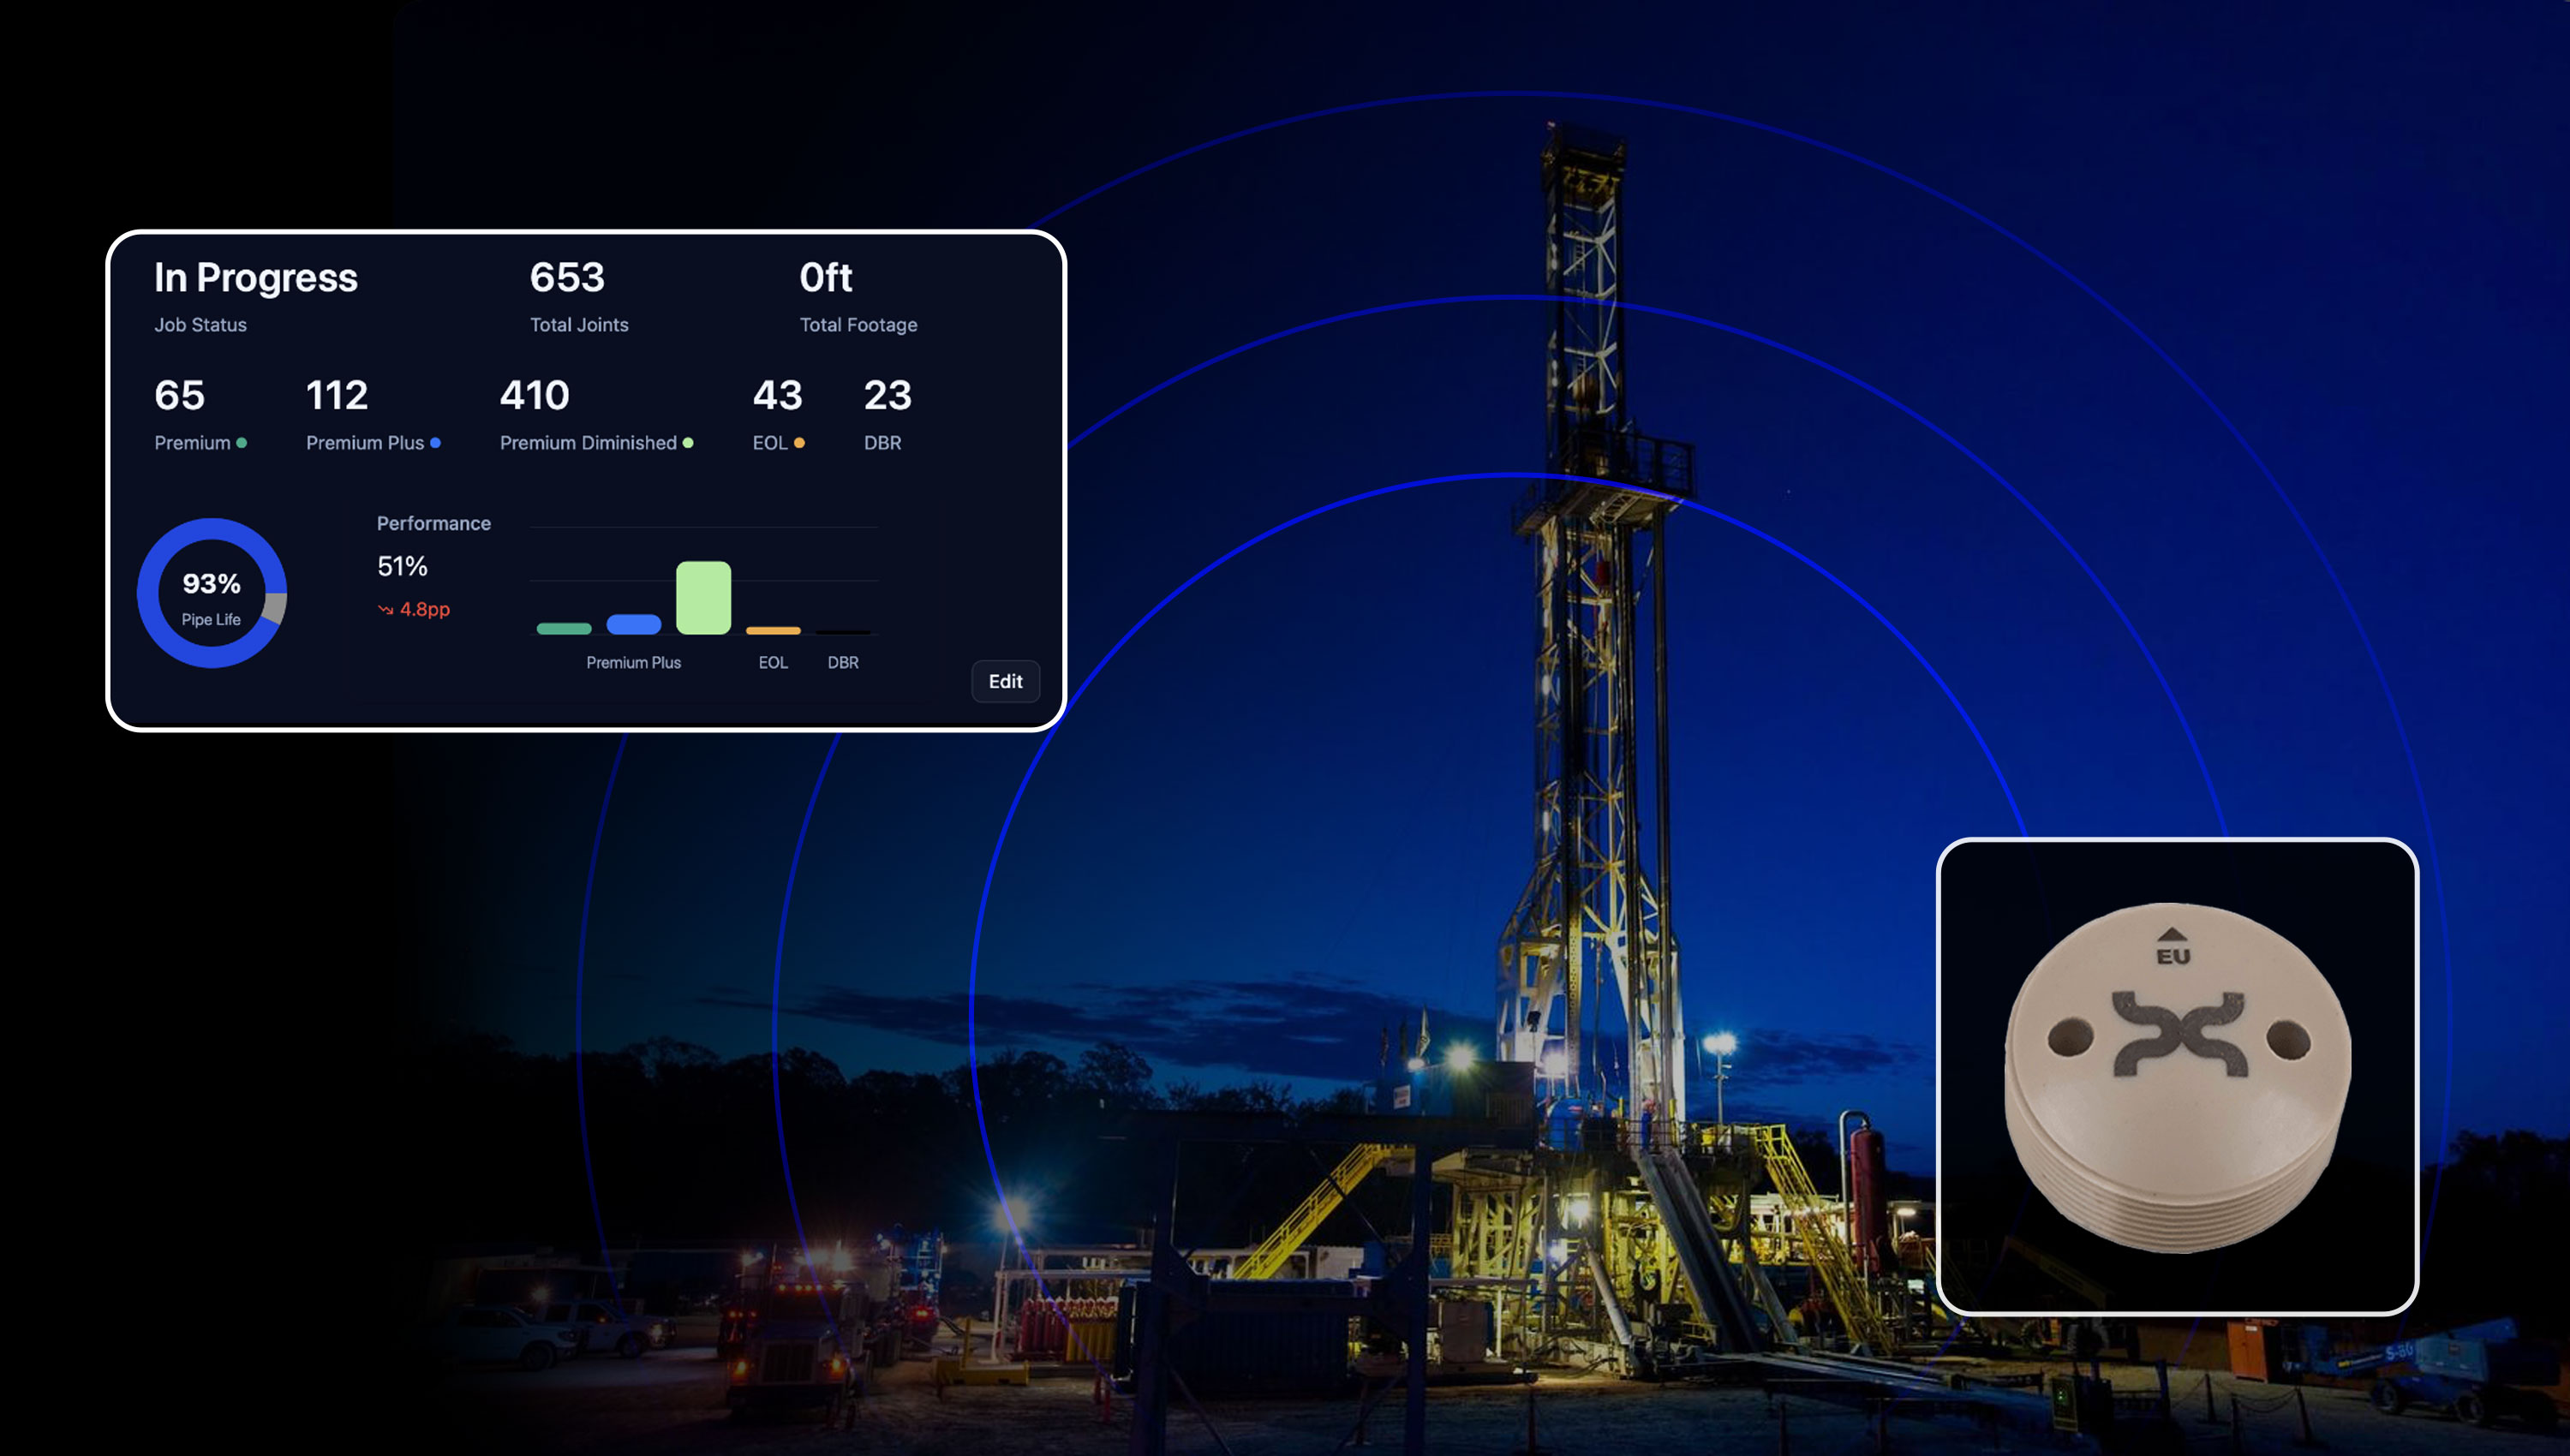This screenshot has height=1456, width=2570.
Task: Click the red downward trend arrow icon
Action: click(x=385, y=610)
